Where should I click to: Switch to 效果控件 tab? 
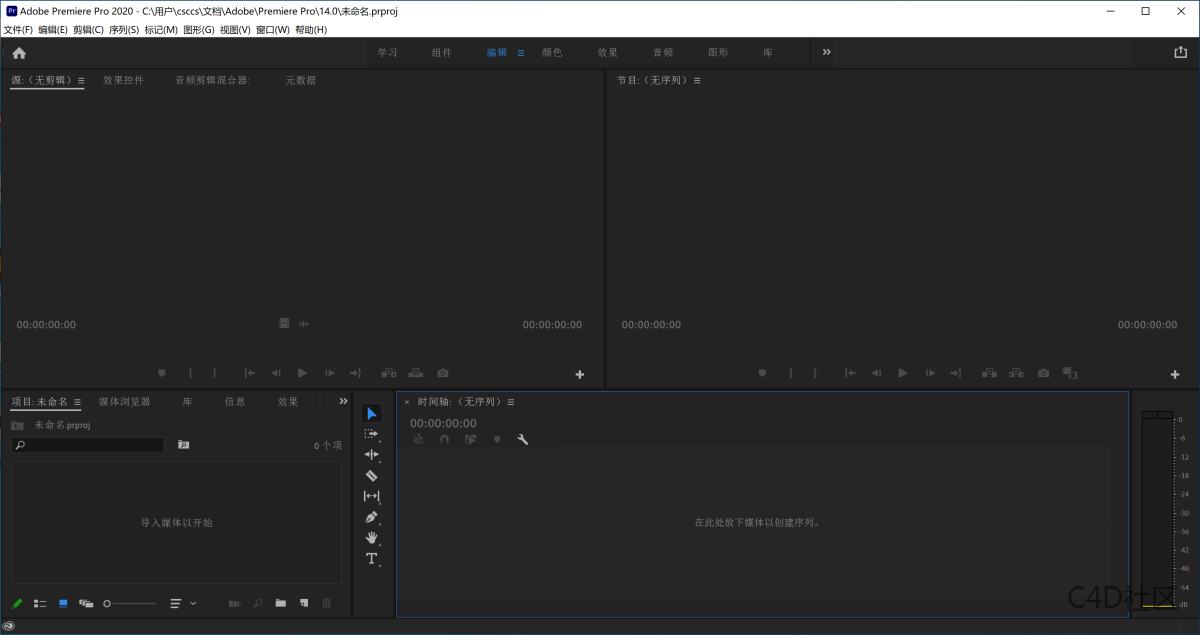pos(123,80)
